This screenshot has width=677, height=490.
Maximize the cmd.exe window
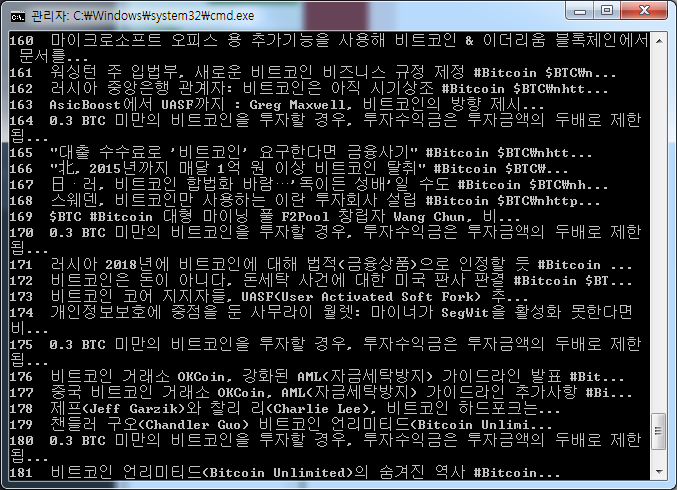click(607, 10)
